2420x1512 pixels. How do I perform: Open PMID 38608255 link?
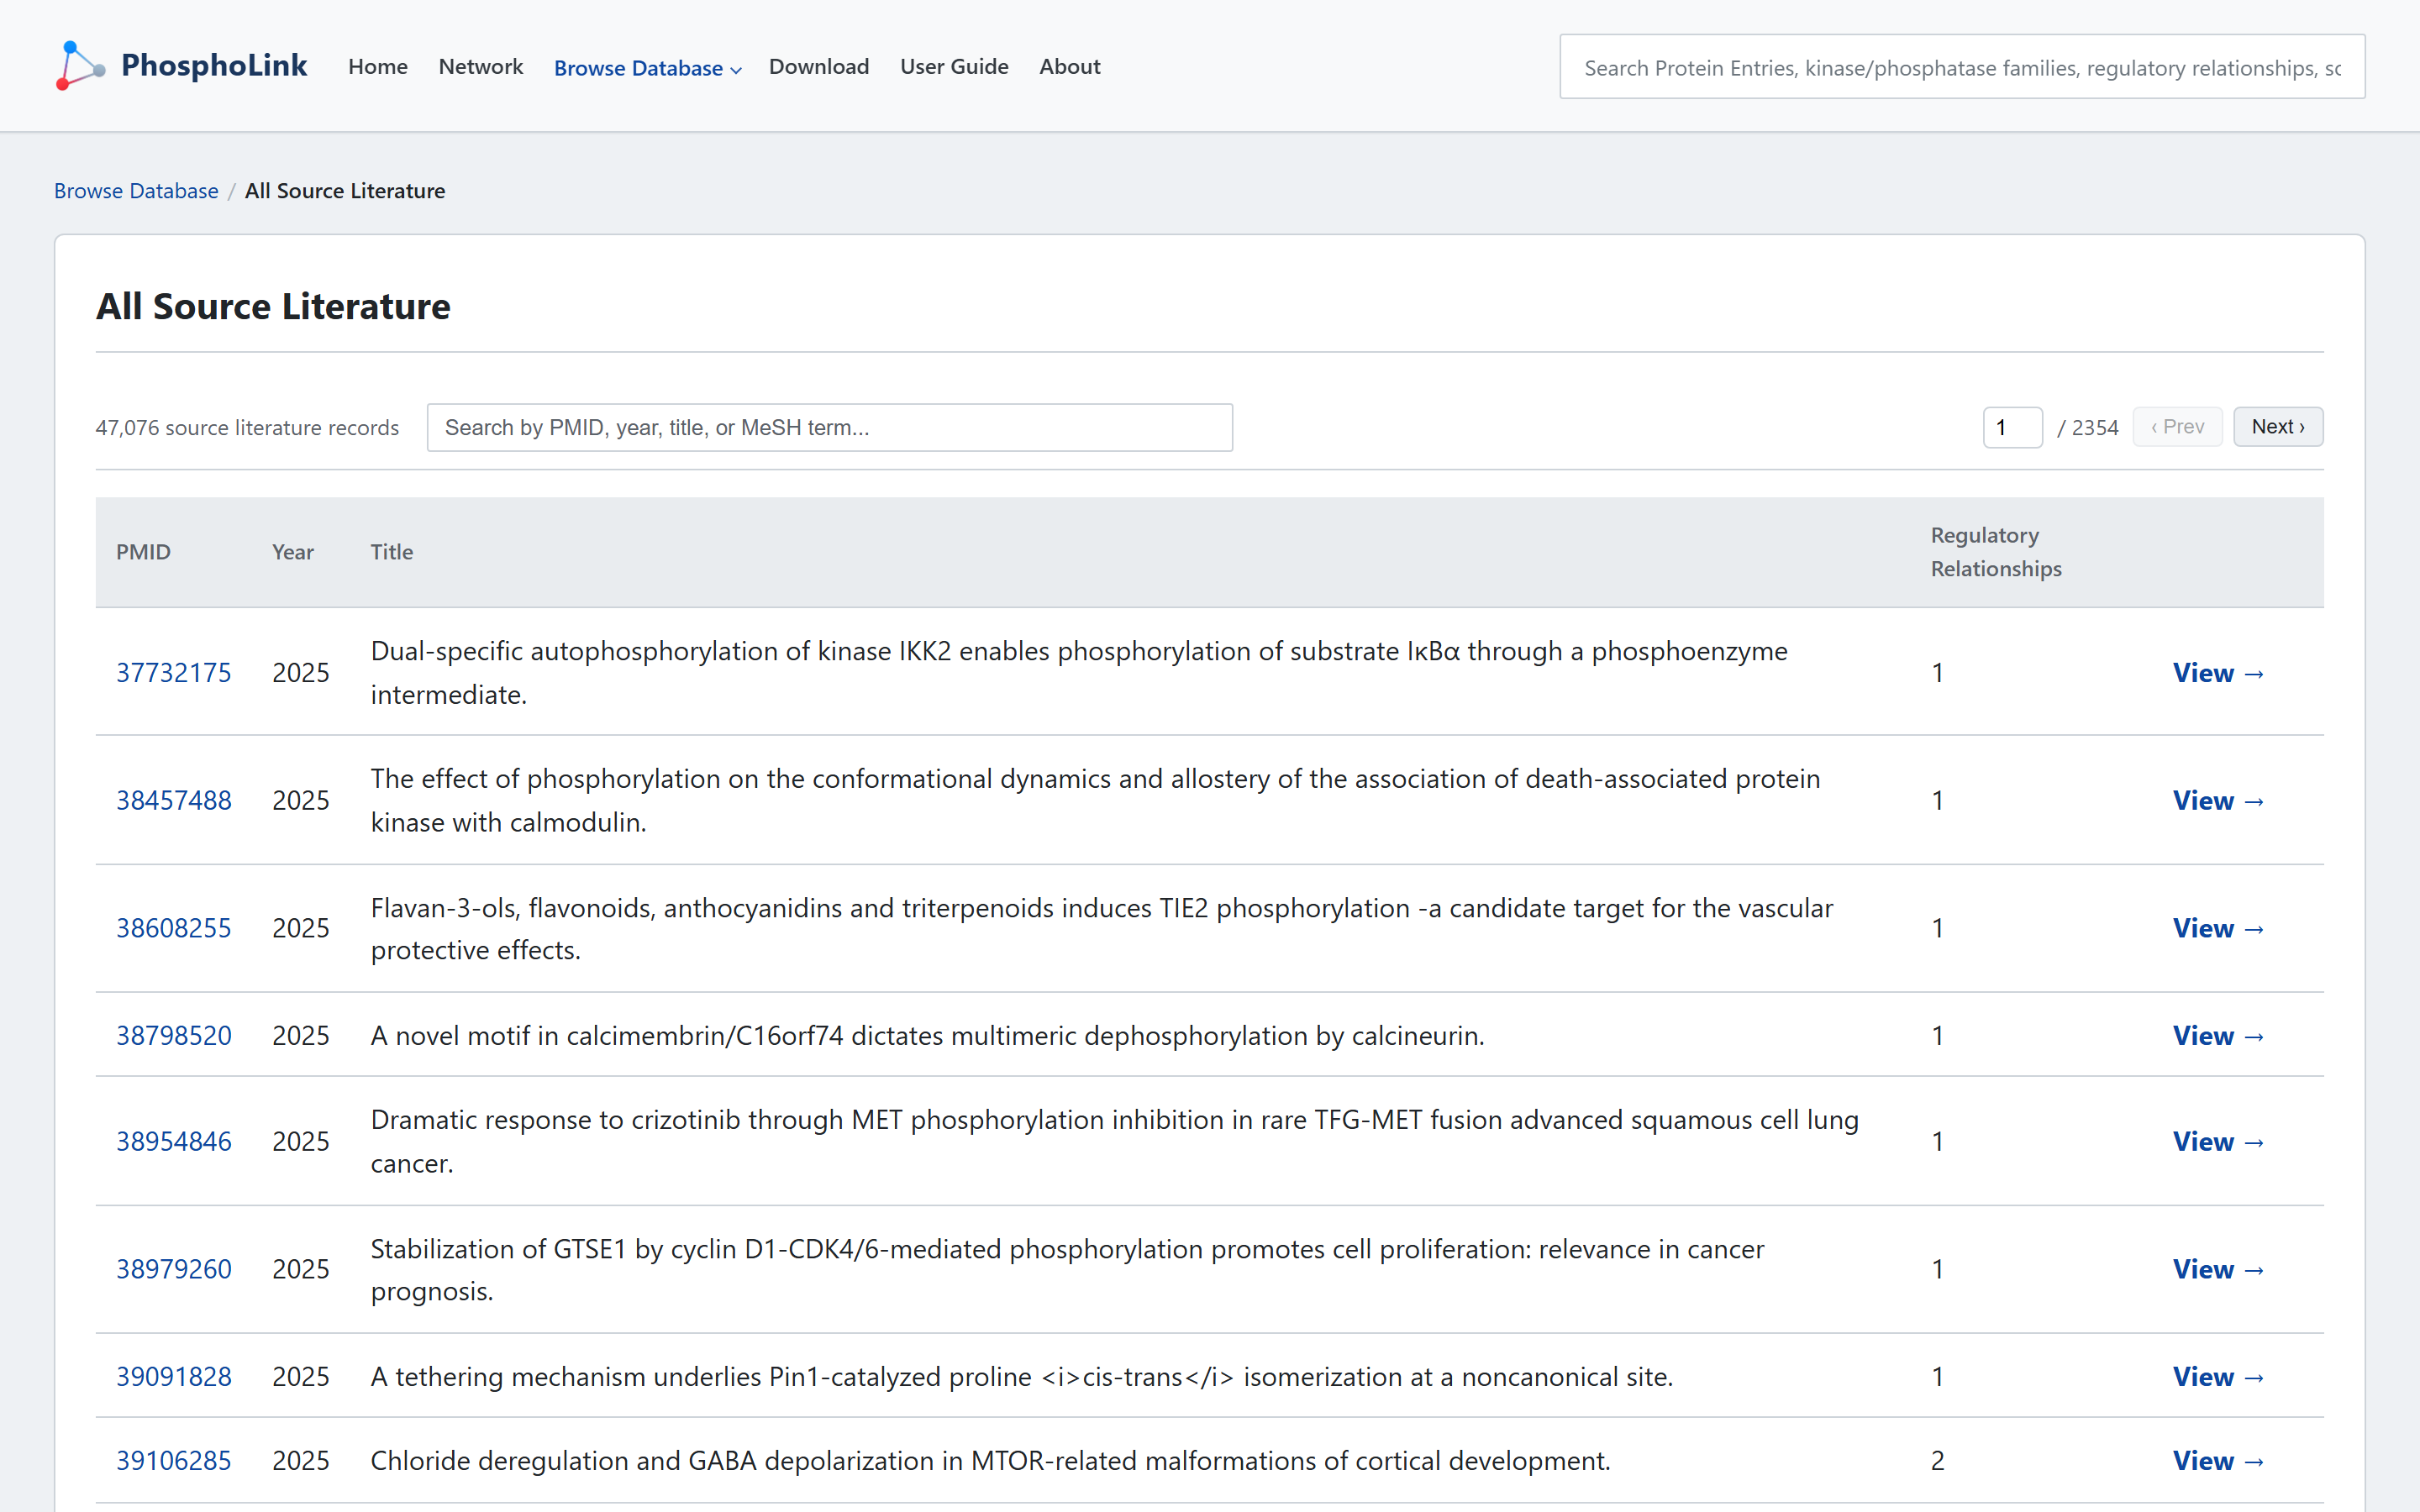pyautogui.click(x=173, y=929)
